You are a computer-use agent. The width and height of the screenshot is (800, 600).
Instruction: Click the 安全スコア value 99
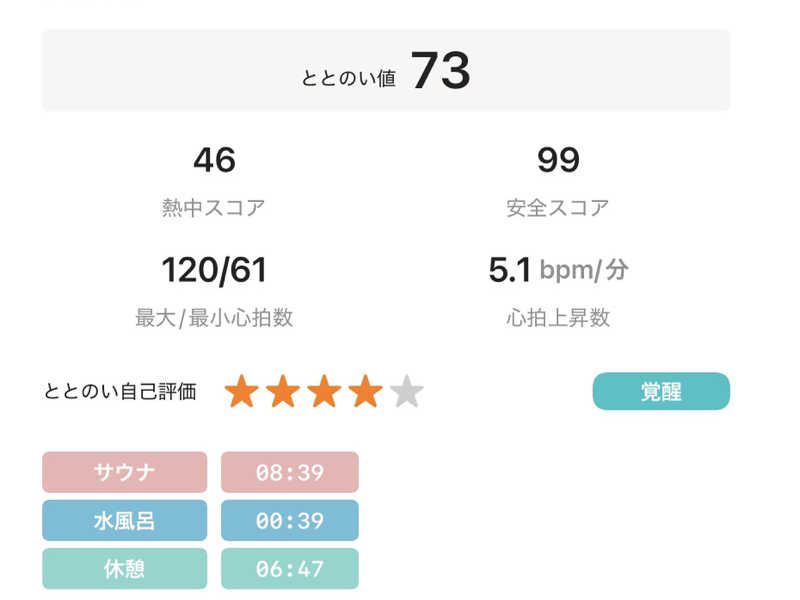[x=558, y=160]
